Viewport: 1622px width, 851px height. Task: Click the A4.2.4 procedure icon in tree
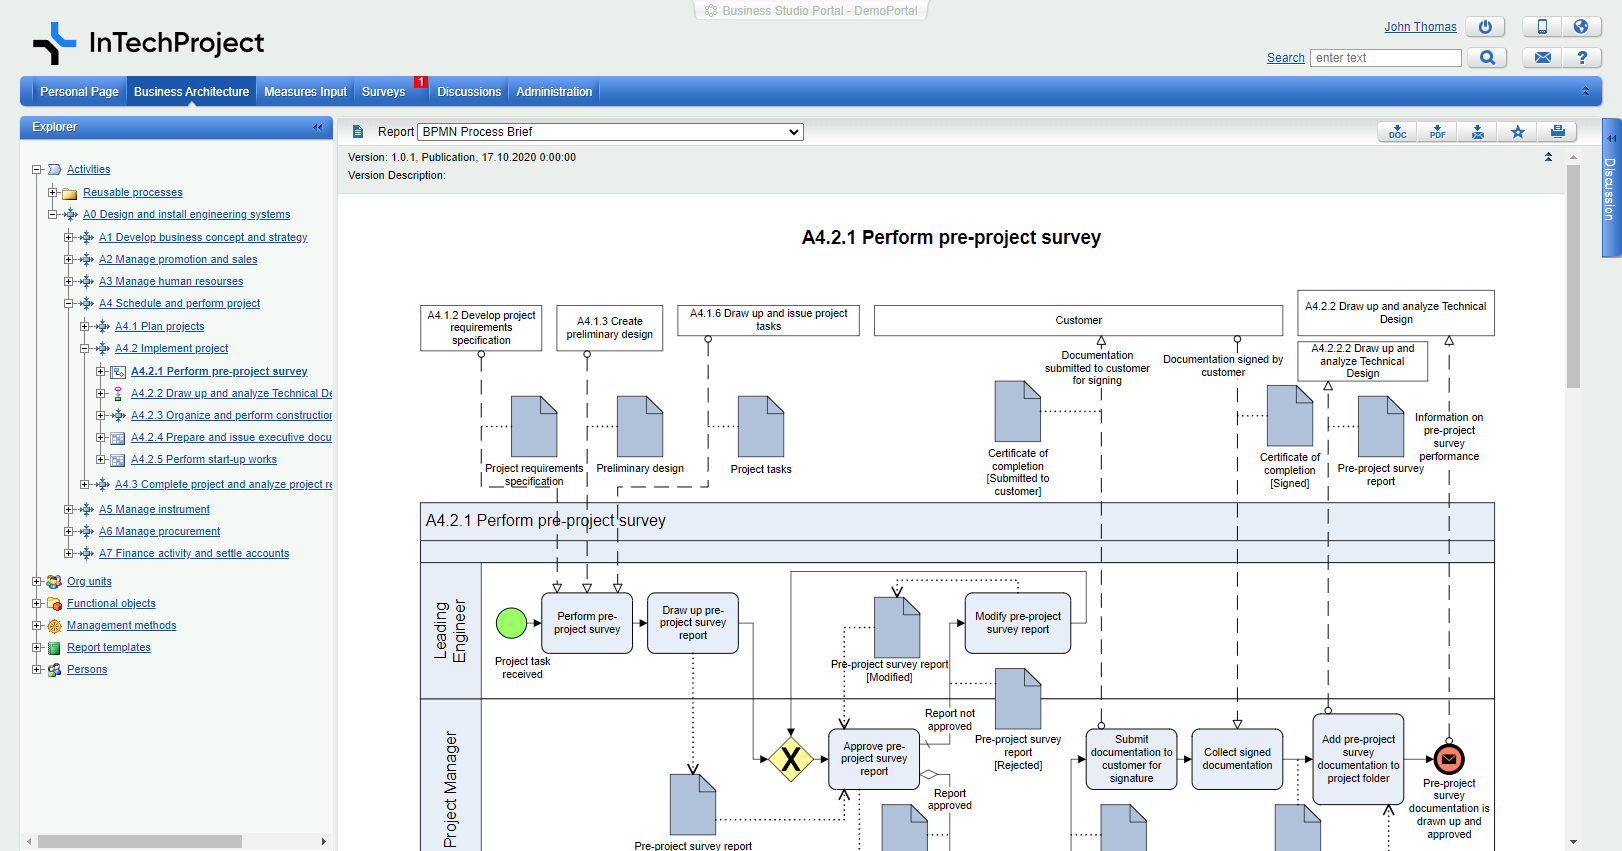[118, 438]
